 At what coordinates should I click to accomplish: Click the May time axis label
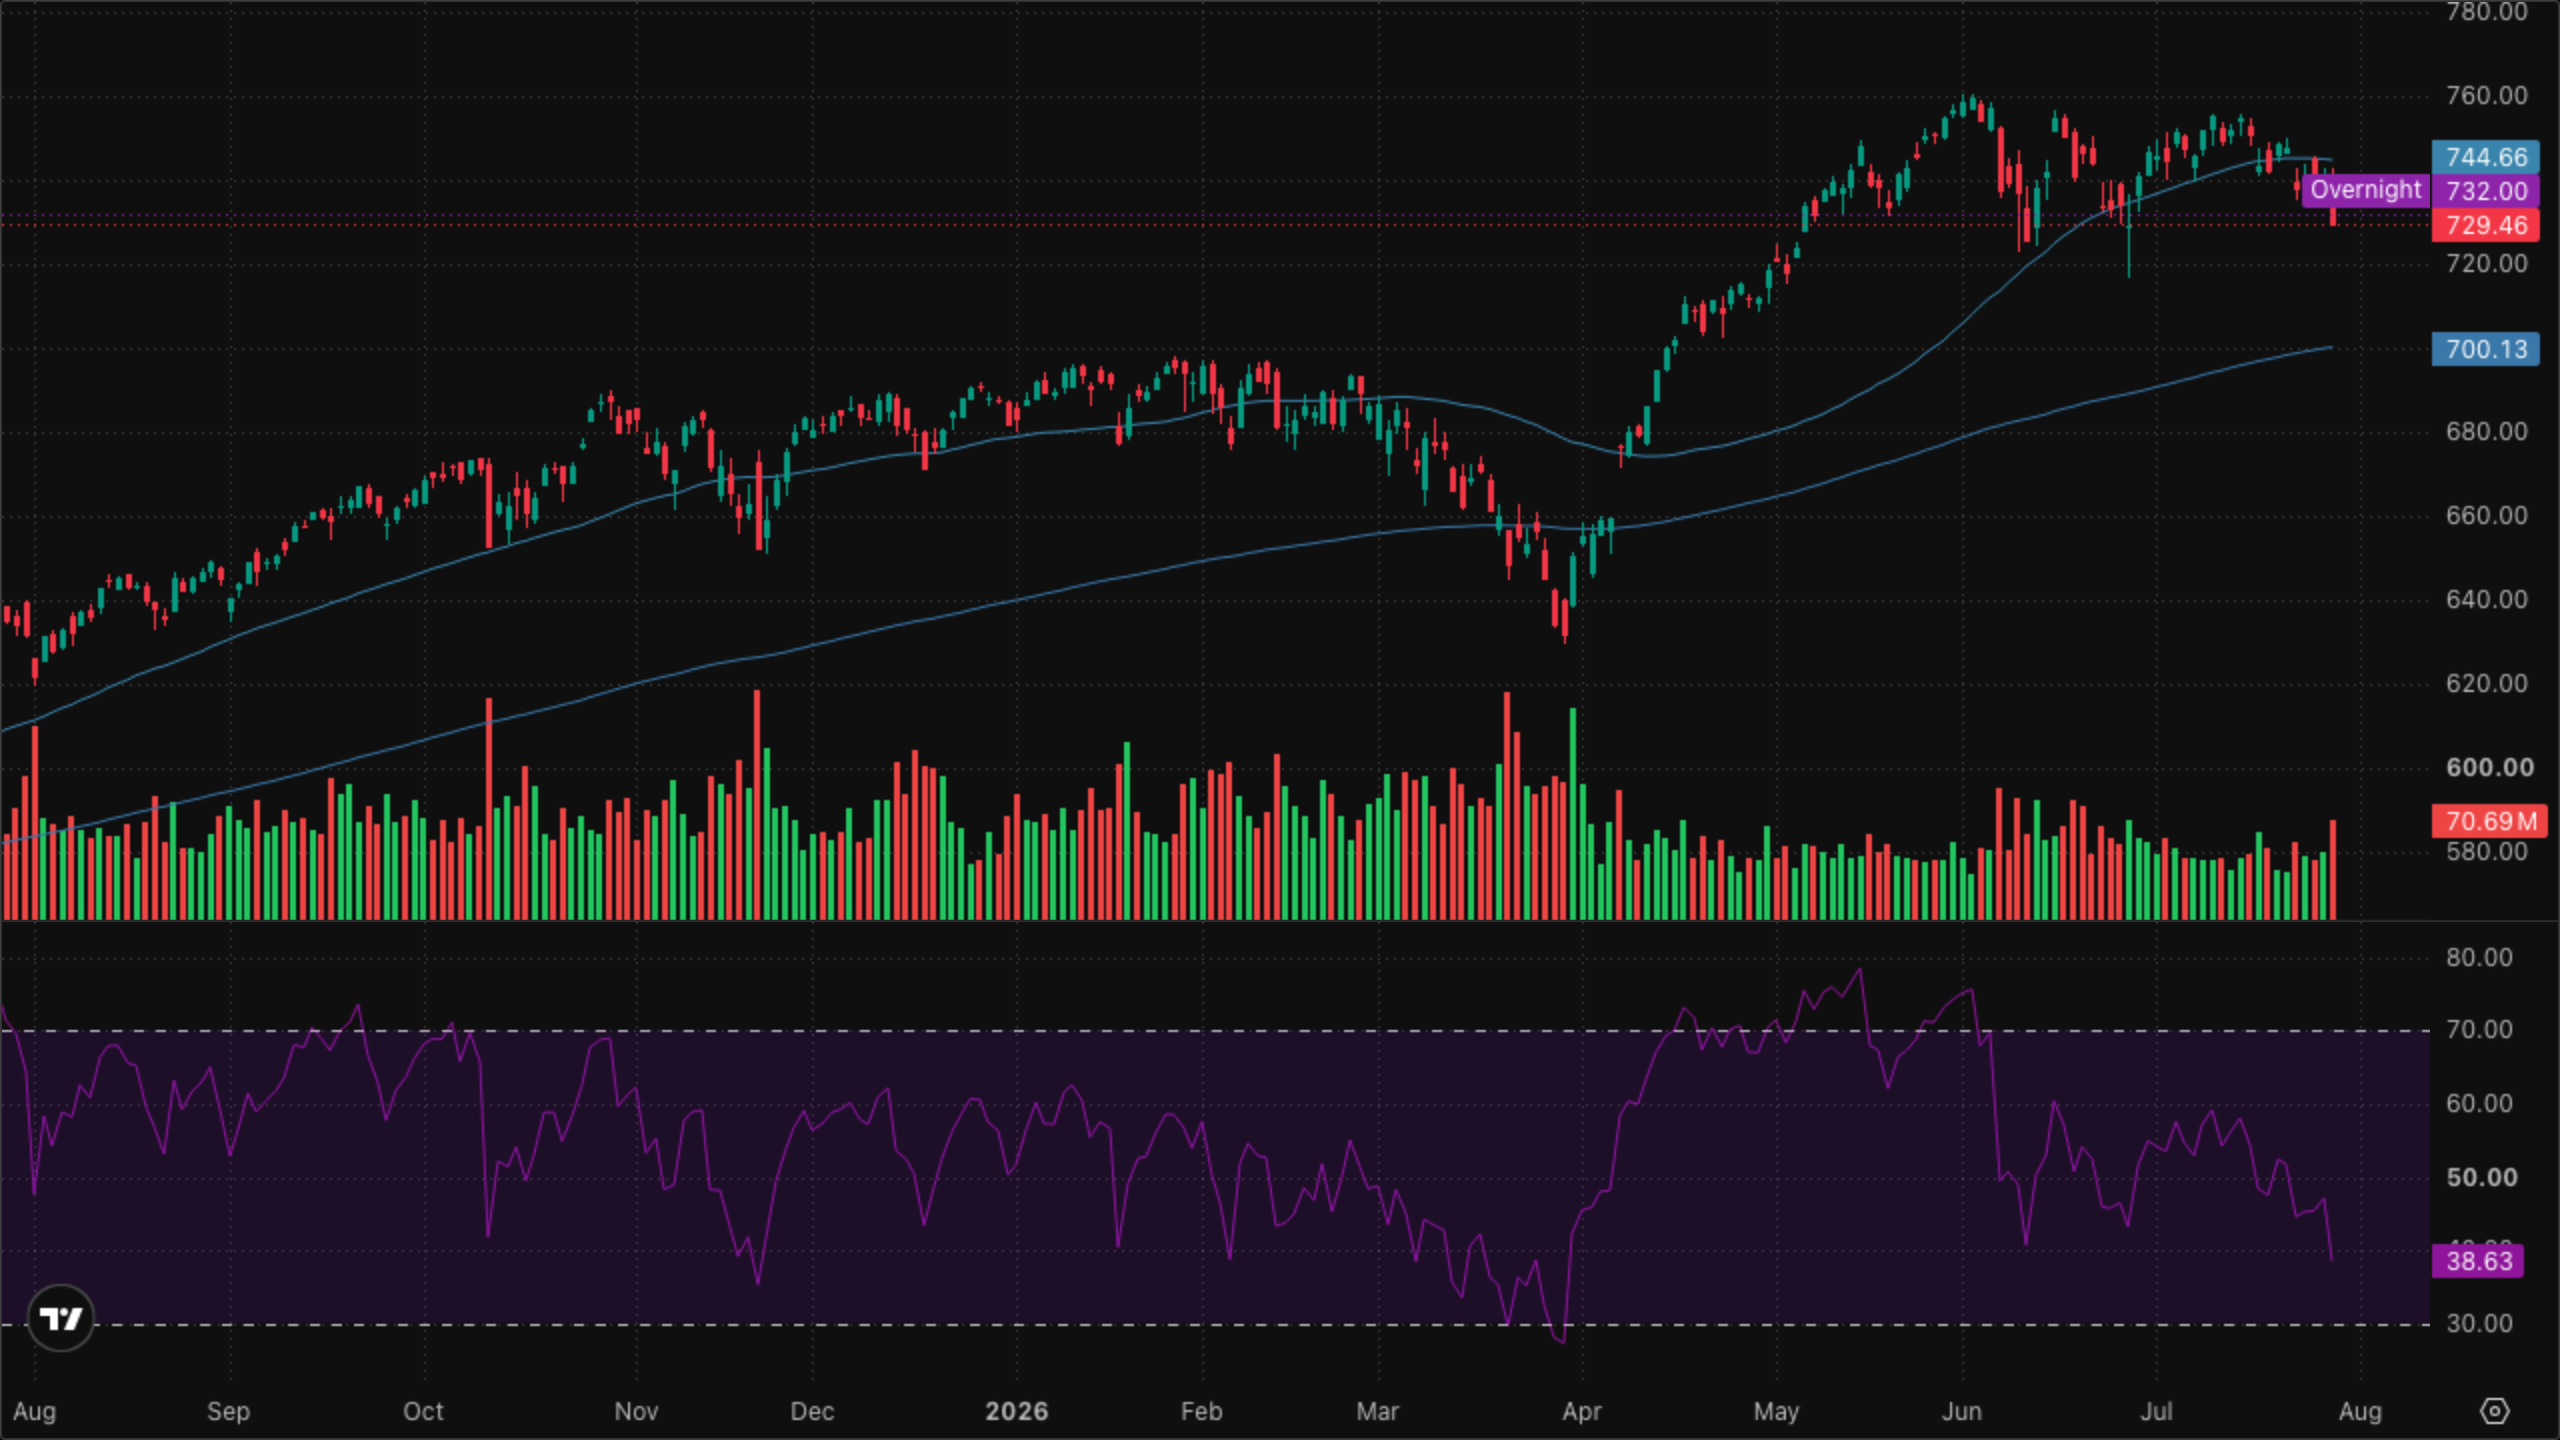[1776, 1411]
